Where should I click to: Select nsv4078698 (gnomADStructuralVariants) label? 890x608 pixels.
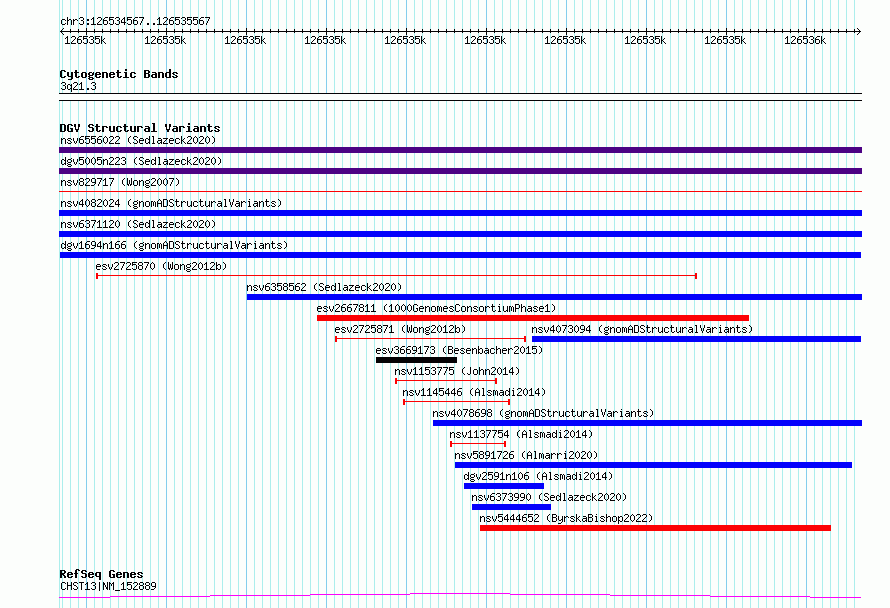(543, 413)
